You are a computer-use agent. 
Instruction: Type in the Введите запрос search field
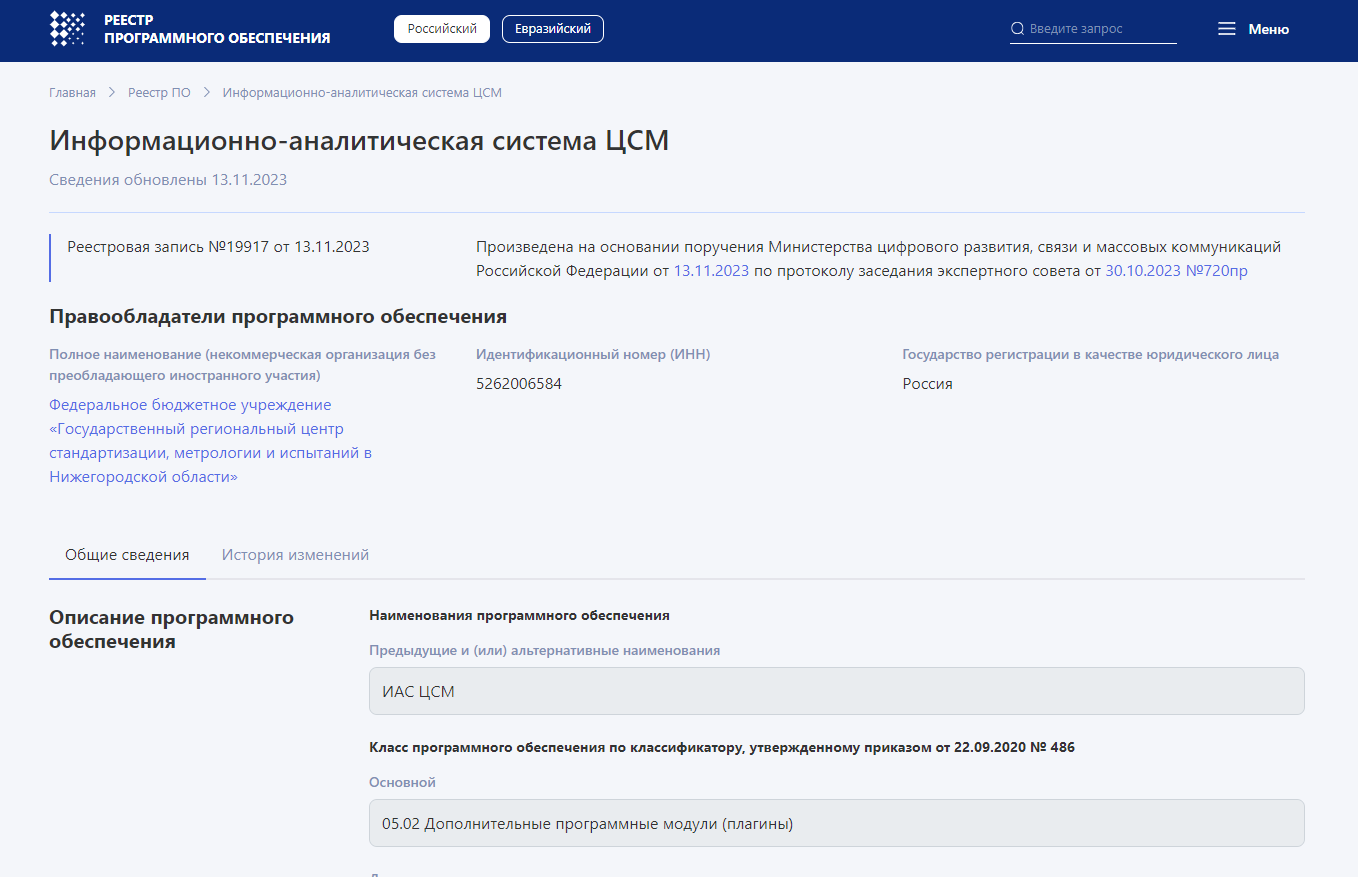pyautogui.click(x=1100, y=29)
